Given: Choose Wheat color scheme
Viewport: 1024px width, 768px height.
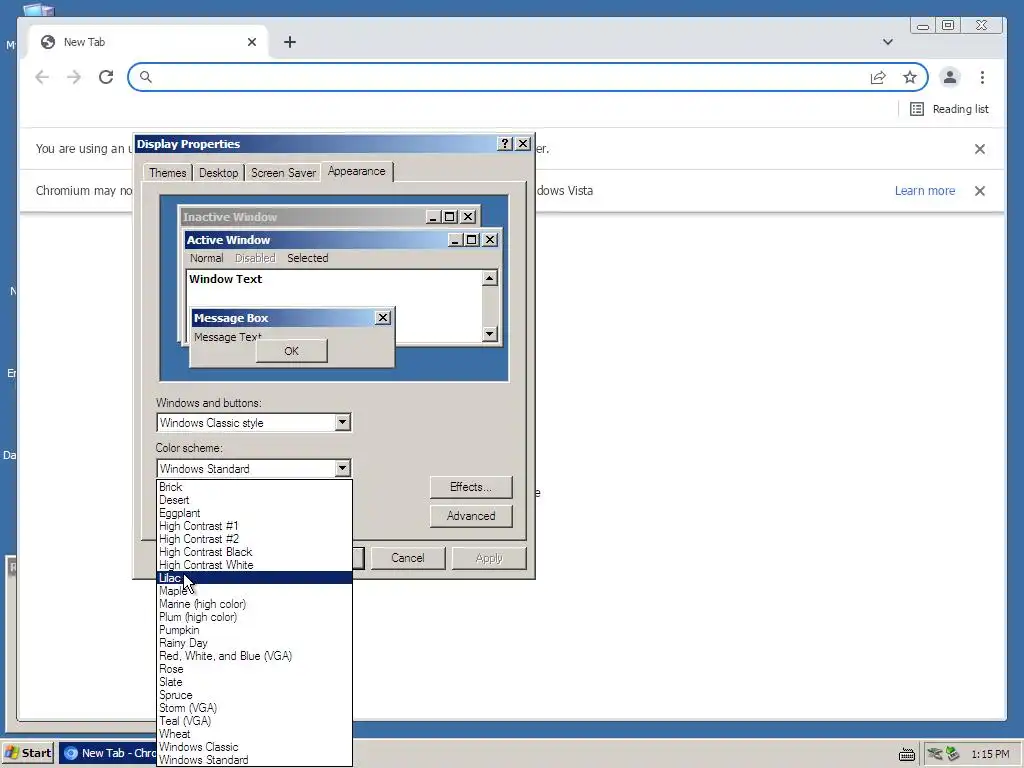Looking at the screenshot, I should (x=255, y=734).
